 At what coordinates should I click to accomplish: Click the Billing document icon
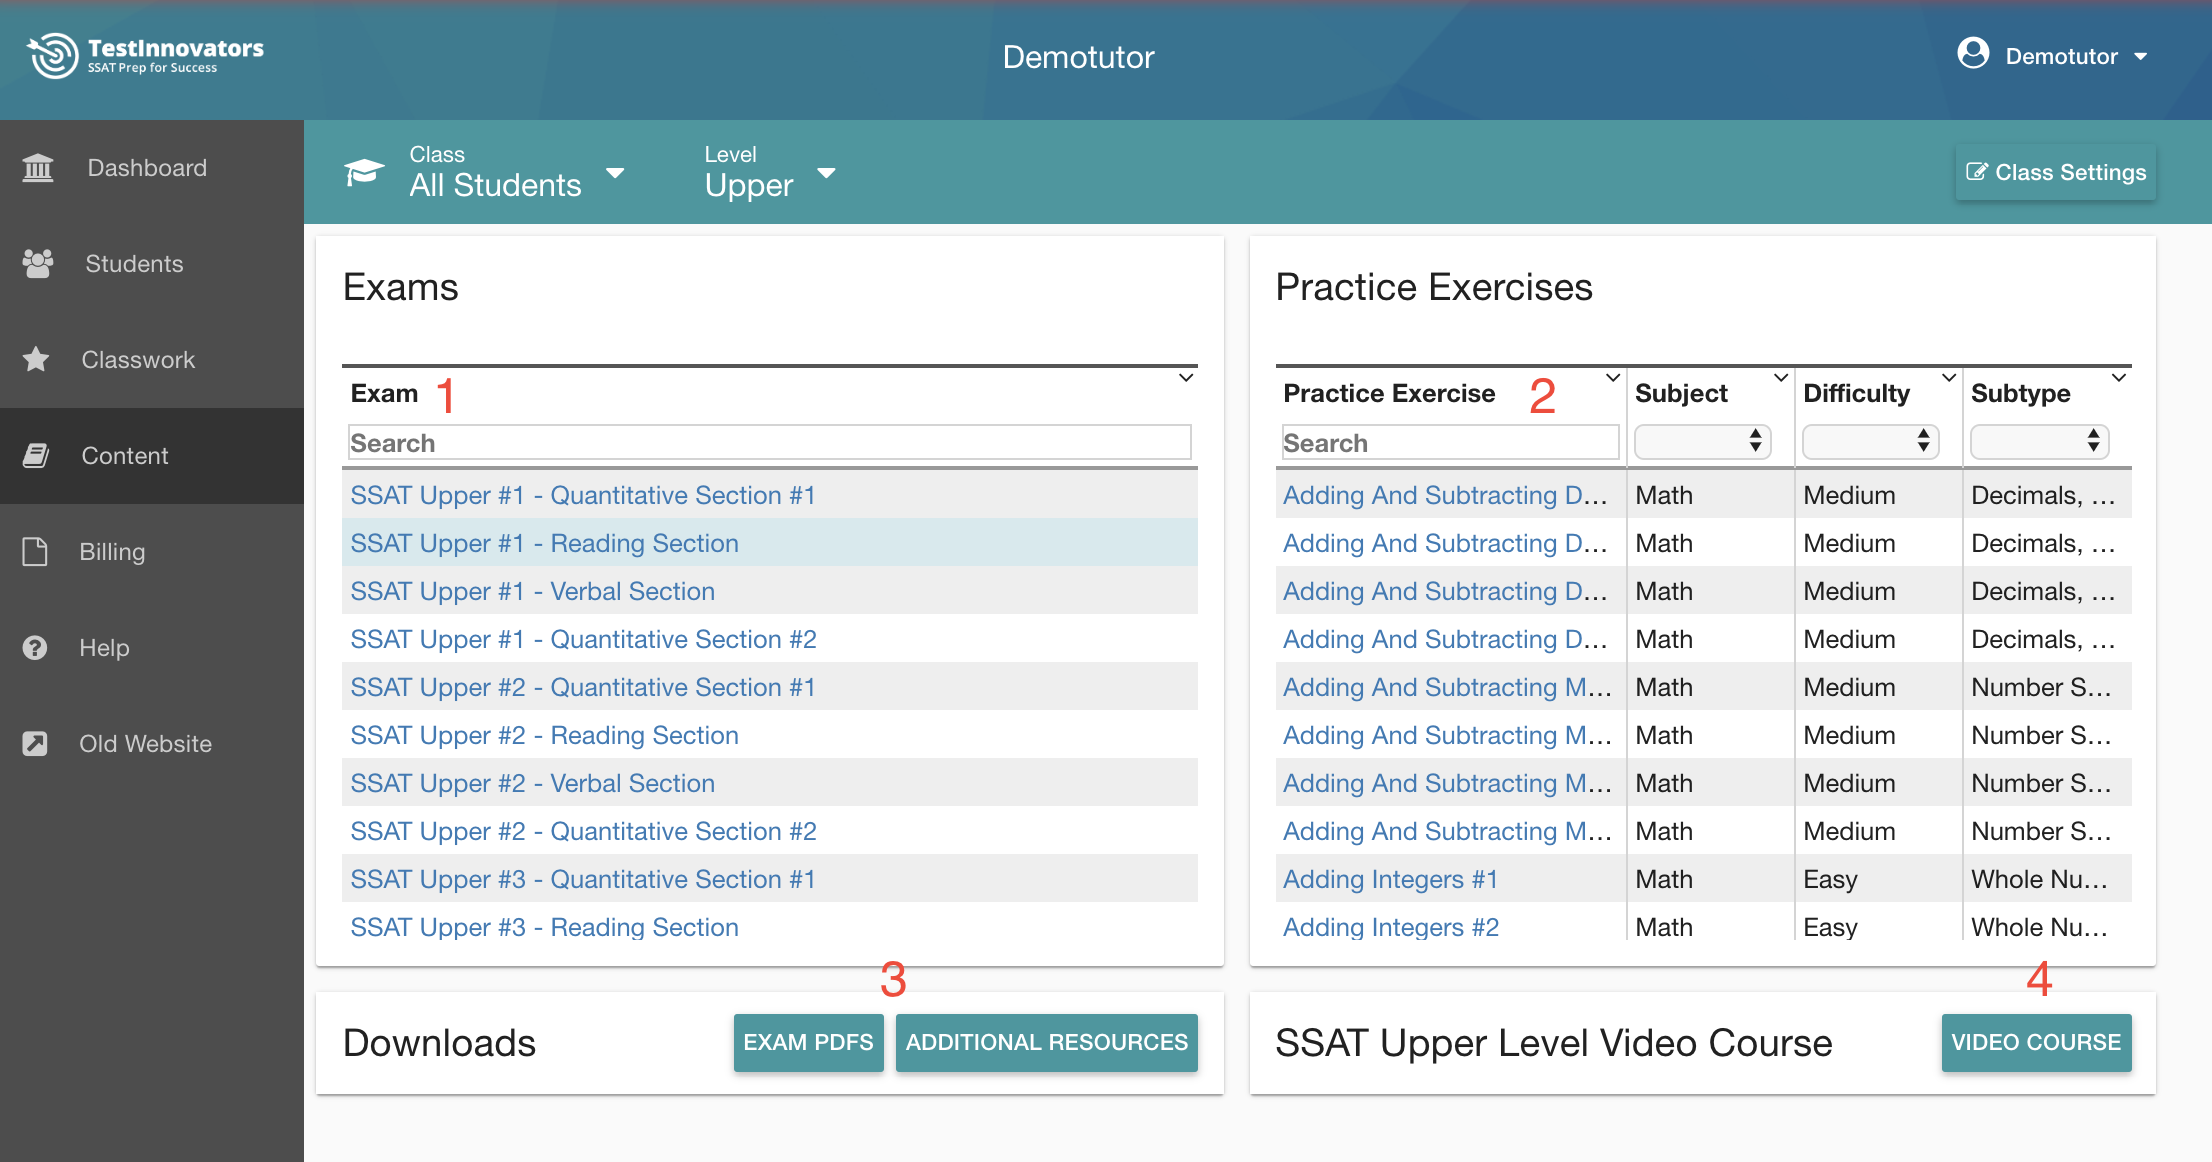[x=35, y=551]
